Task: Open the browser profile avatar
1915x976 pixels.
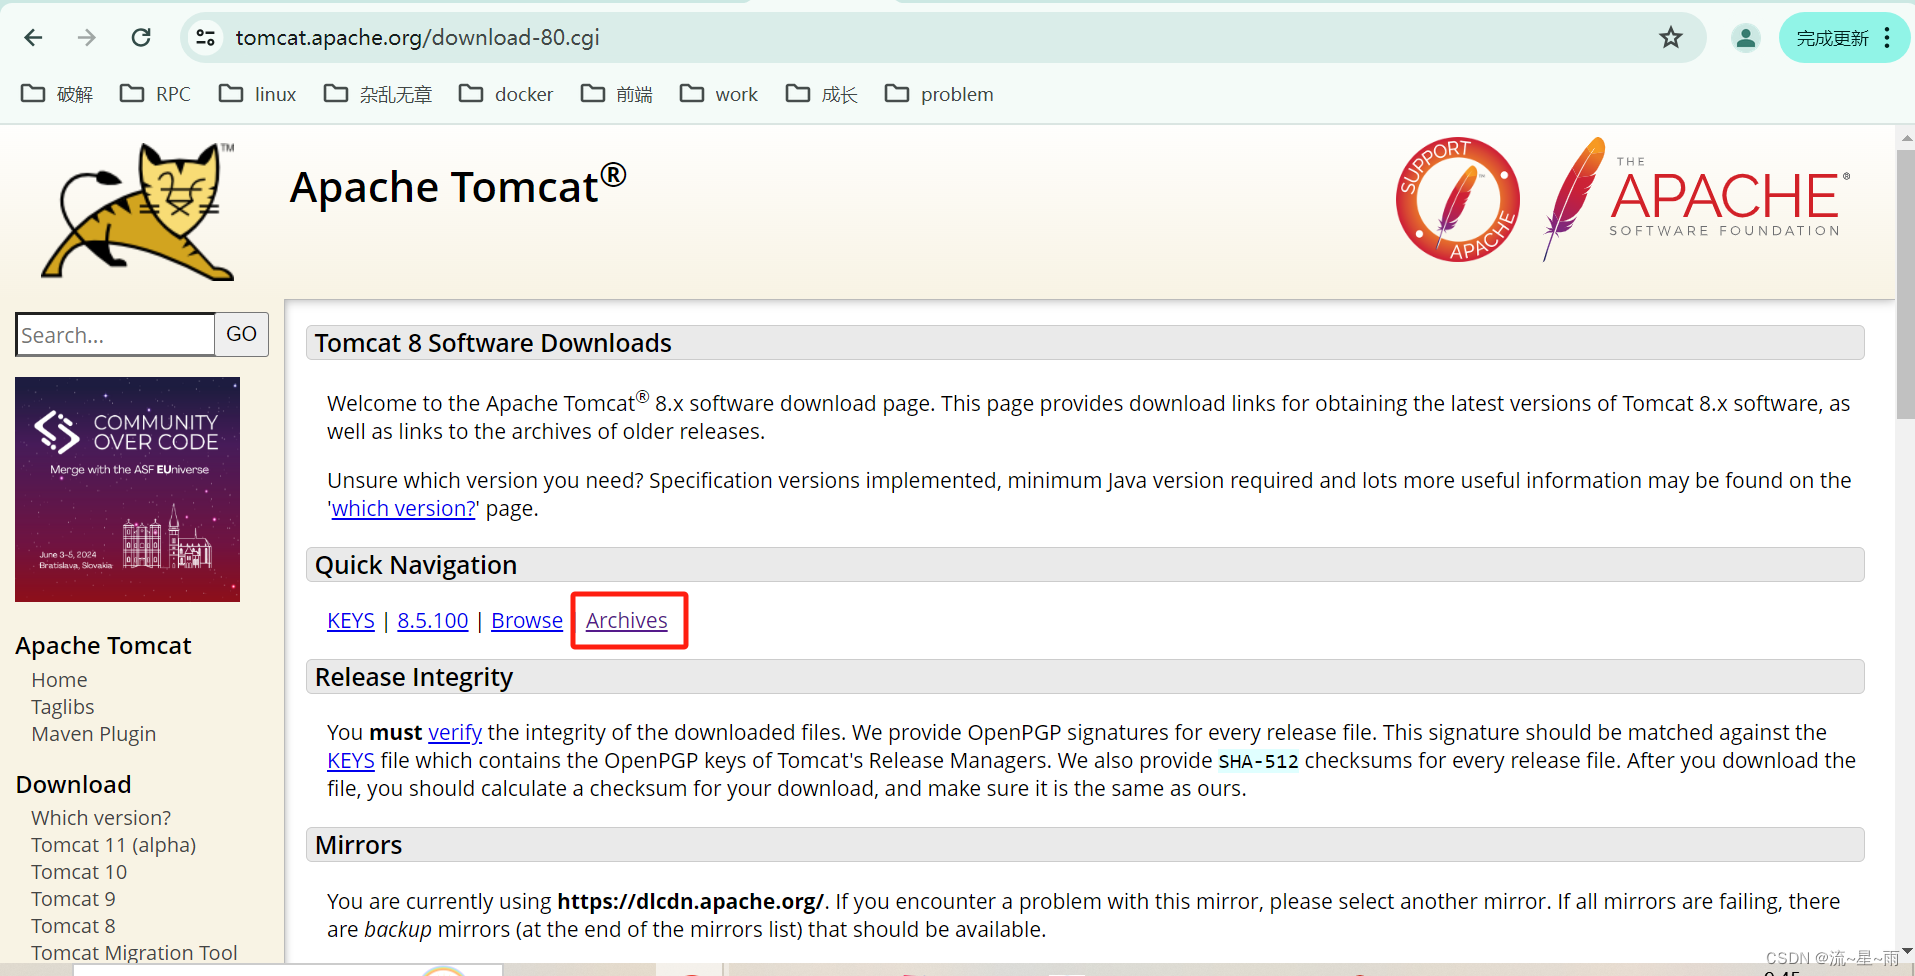Action: click(1746, 38)
